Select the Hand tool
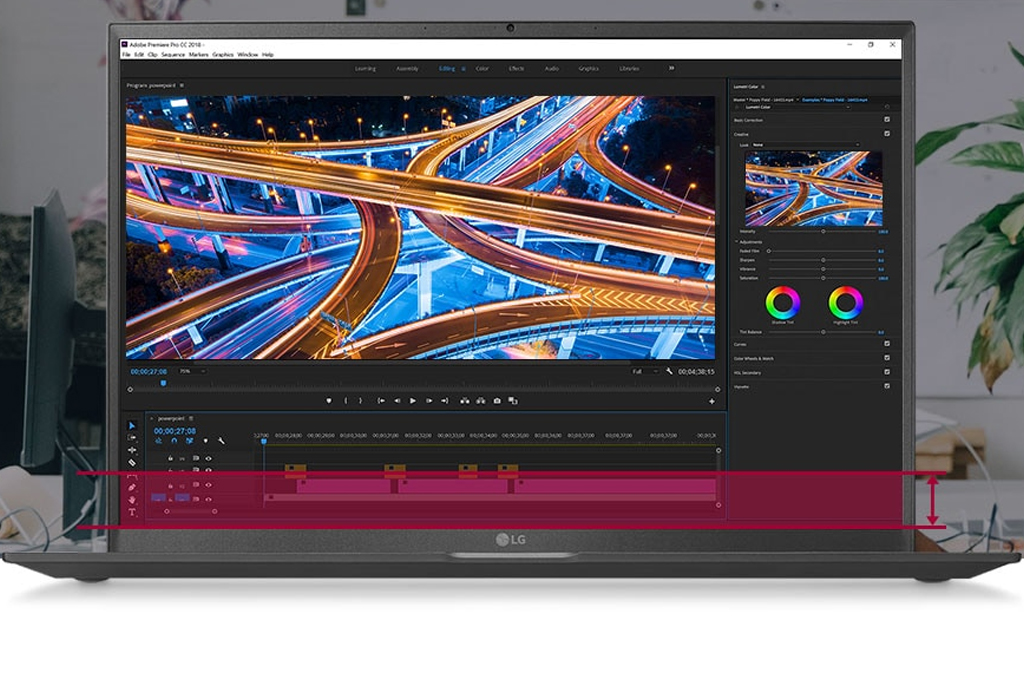Viewport: 1024px width, 682px height. pyautogui.click(x=132, y=500)
